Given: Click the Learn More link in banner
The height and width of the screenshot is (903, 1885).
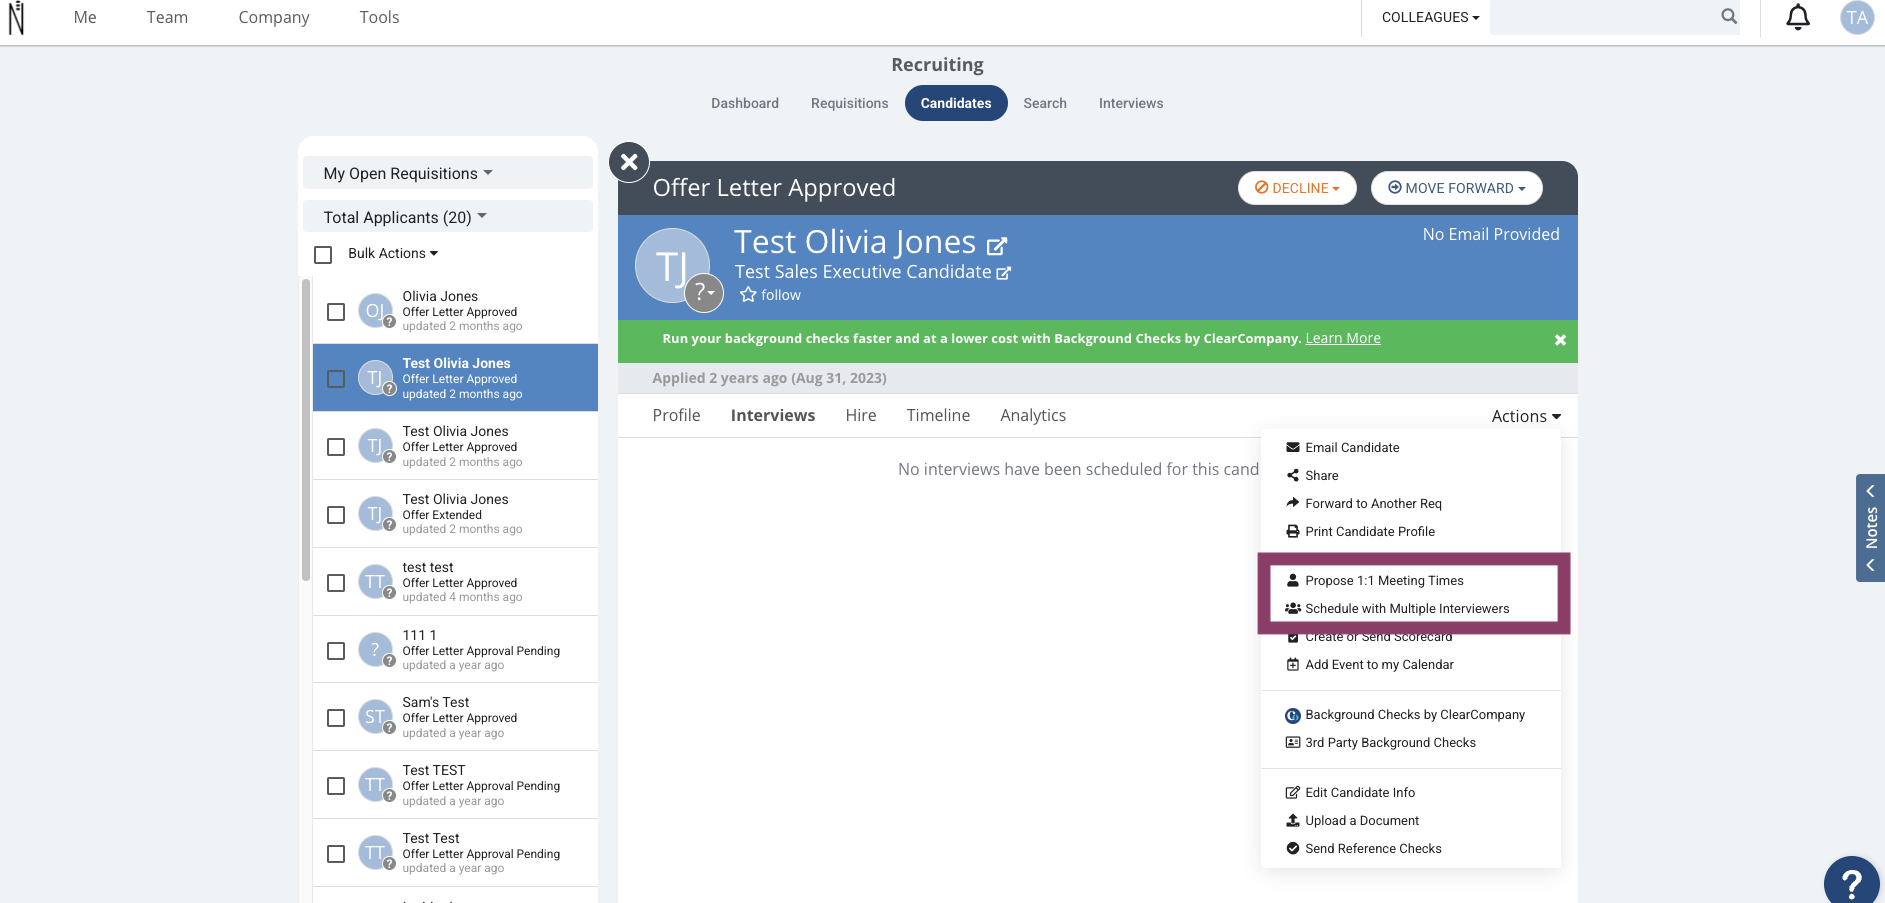Looking at the screenshot, I should tap(1343, 338).
